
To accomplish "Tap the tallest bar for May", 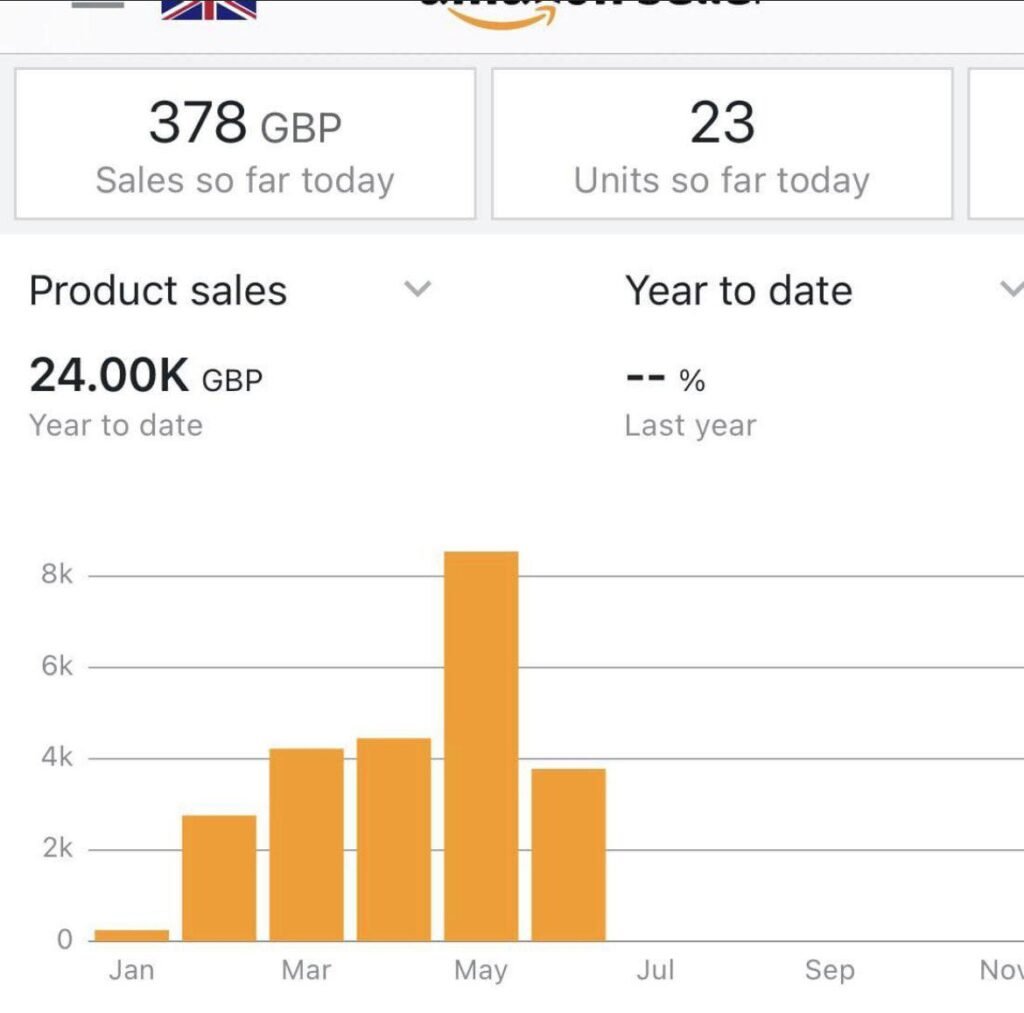I will (481, 745).
